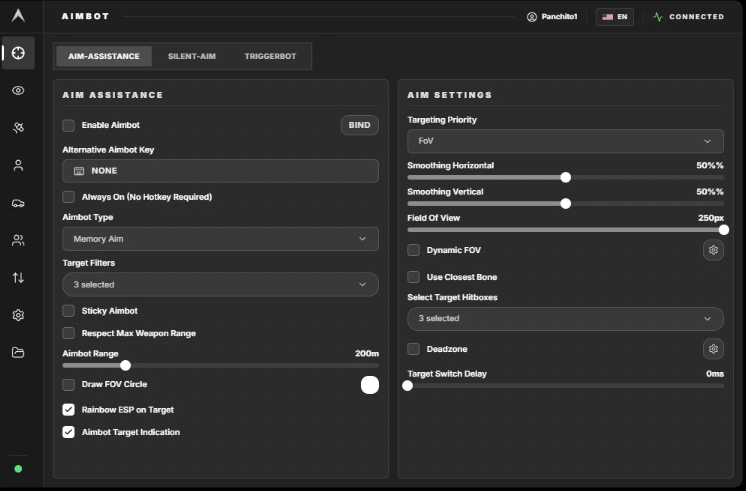Open the multi-user Players list section in sidebar

pyautogui.click(x=18, y=240)
